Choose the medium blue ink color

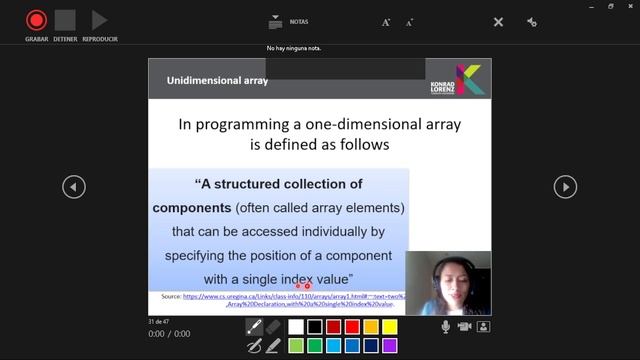[x=352, y=346]
